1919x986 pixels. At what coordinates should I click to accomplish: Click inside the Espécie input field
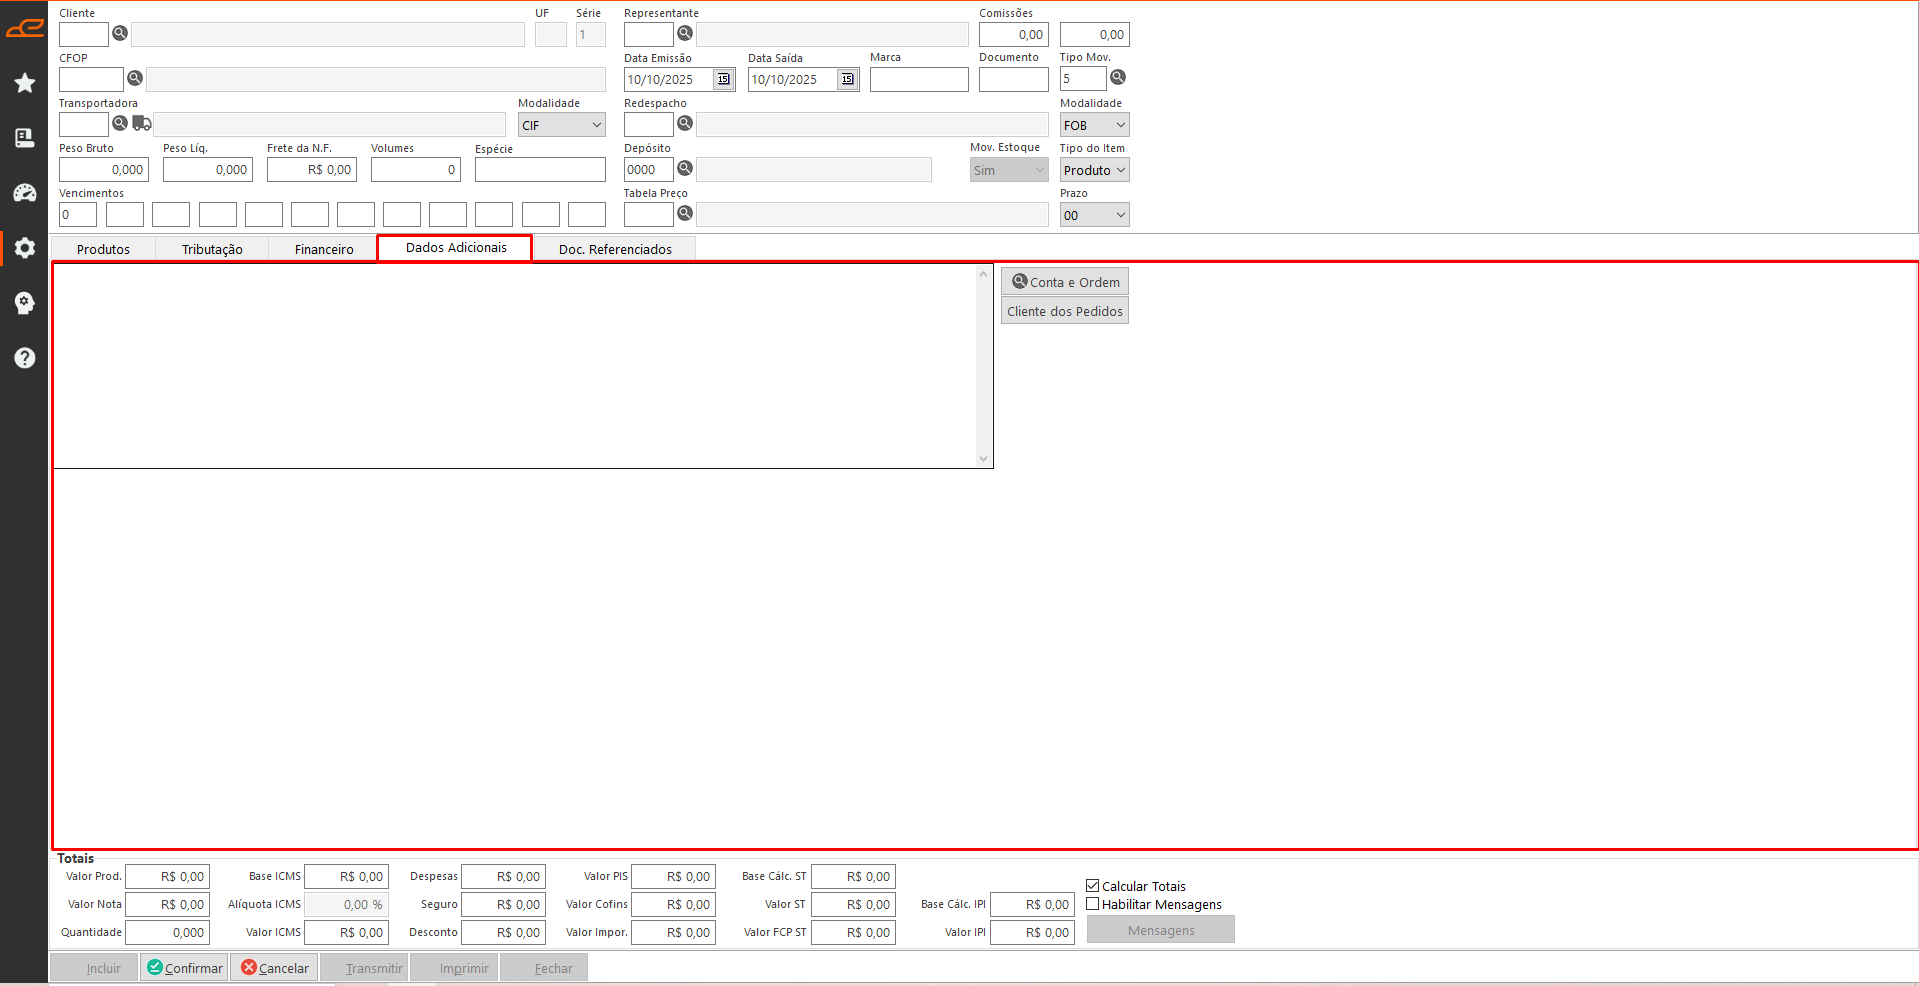[x=540, y=170]
